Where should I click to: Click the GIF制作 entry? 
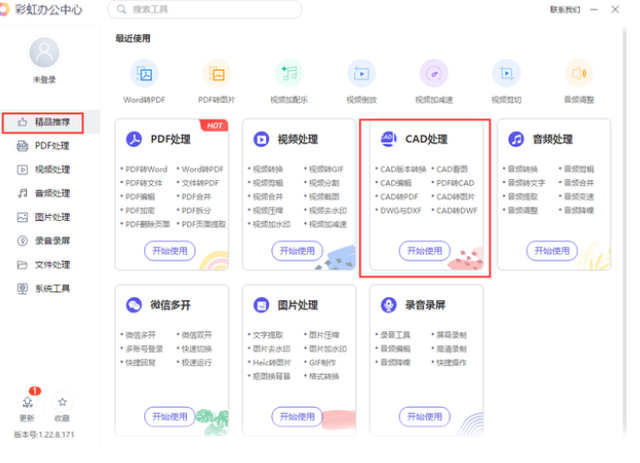(322, 363)
